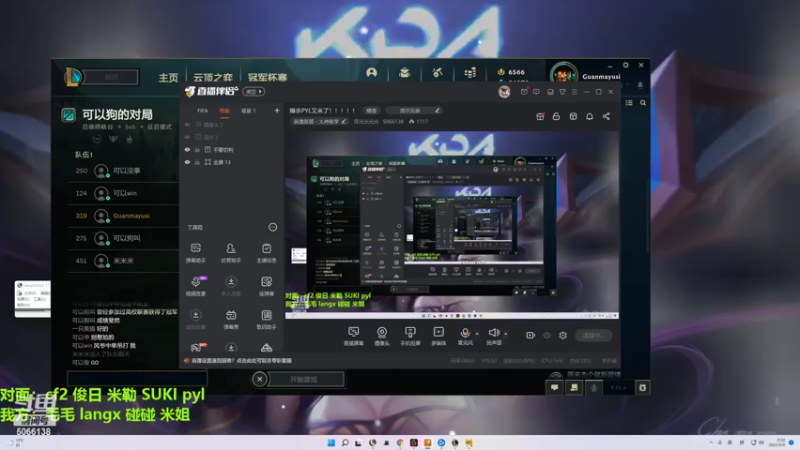Screen dimensions: 800x450
Task: Click the 开始游戏 start game button
Action: (304, 379)
